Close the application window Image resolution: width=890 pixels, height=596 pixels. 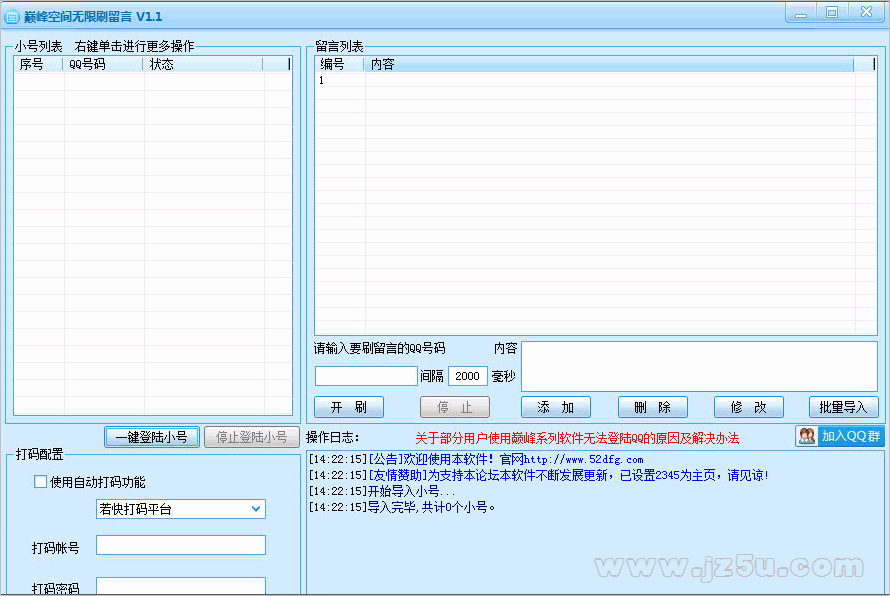866,12
